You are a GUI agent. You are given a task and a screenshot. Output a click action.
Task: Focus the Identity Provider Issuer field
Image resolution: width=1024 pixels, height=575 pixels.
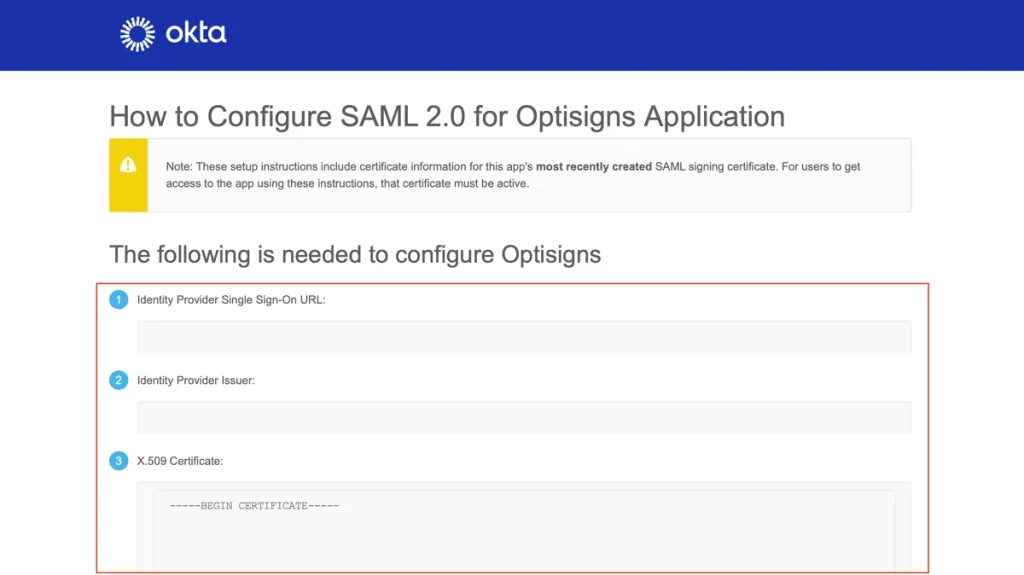pos(523,417)
